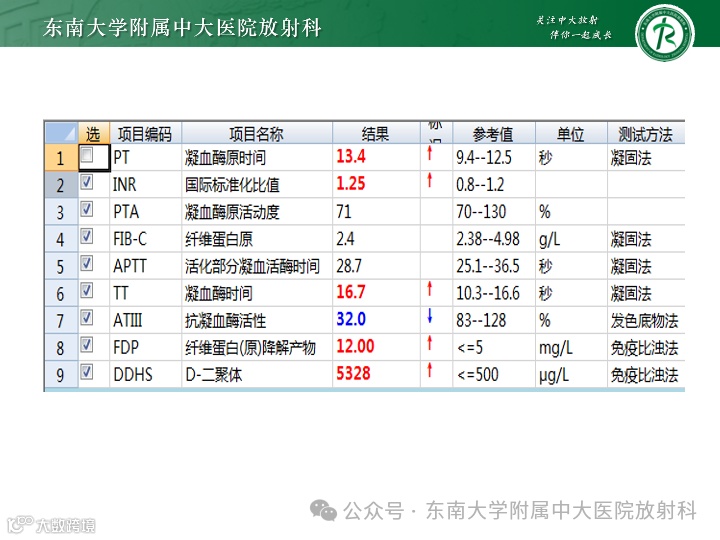Select row header number 3

pos(61,212)
